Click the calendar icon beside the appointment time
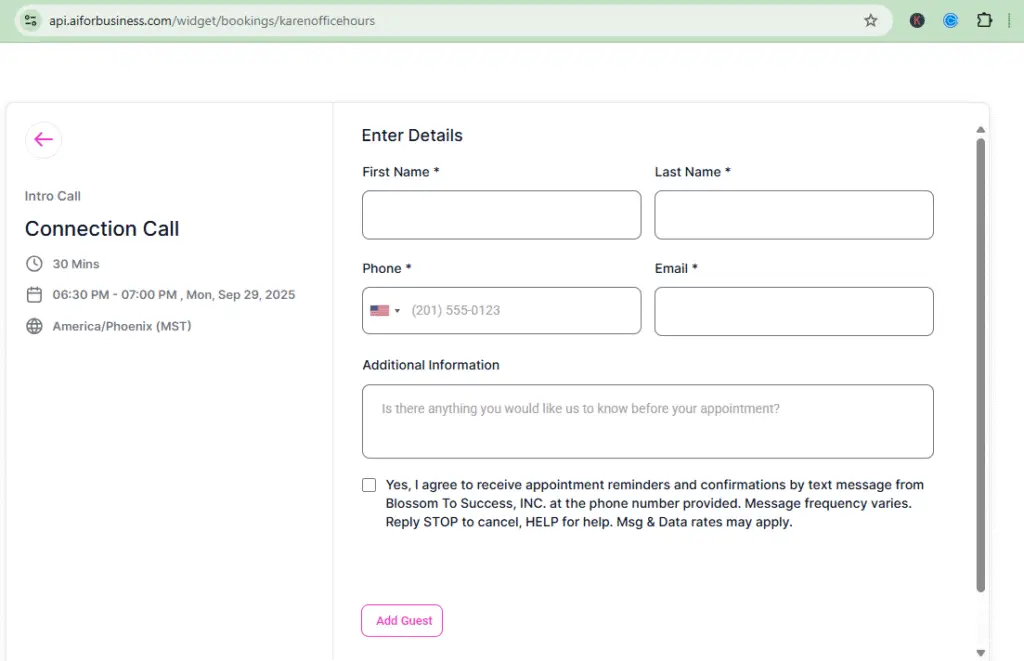 click(34, 295)
